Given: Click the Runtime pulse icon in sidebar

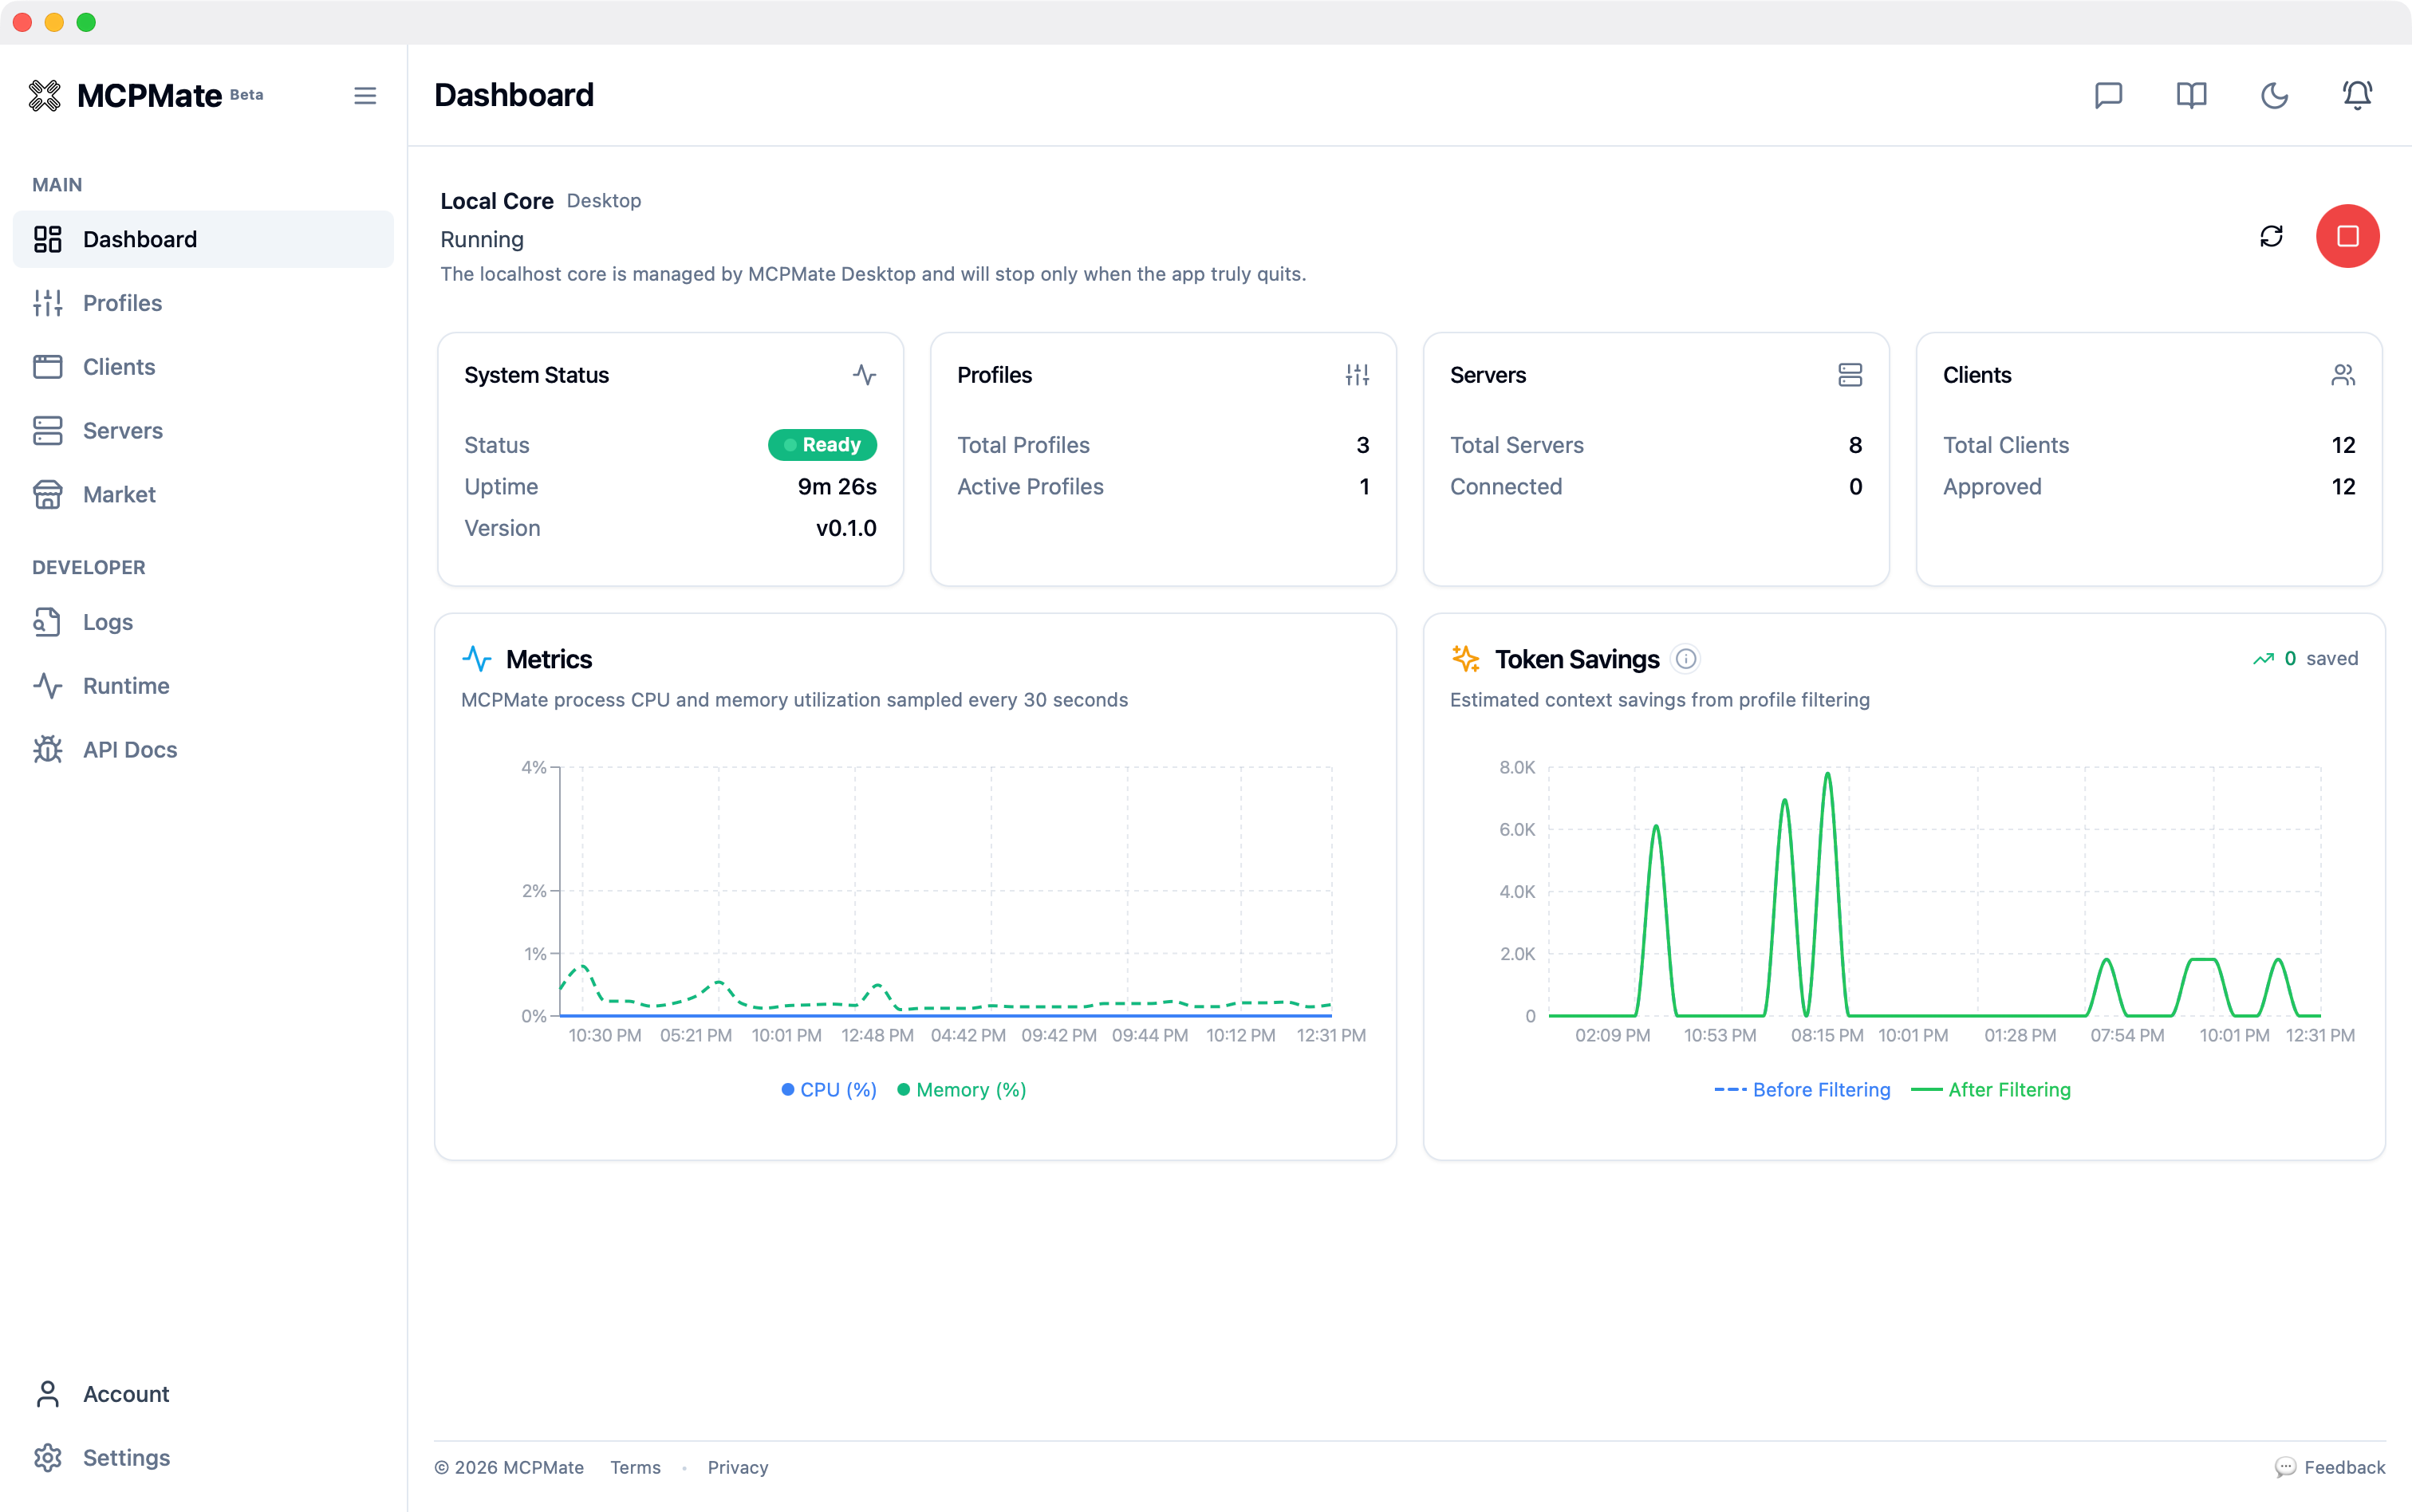Looking at the screenshot, I should point(48,686).
